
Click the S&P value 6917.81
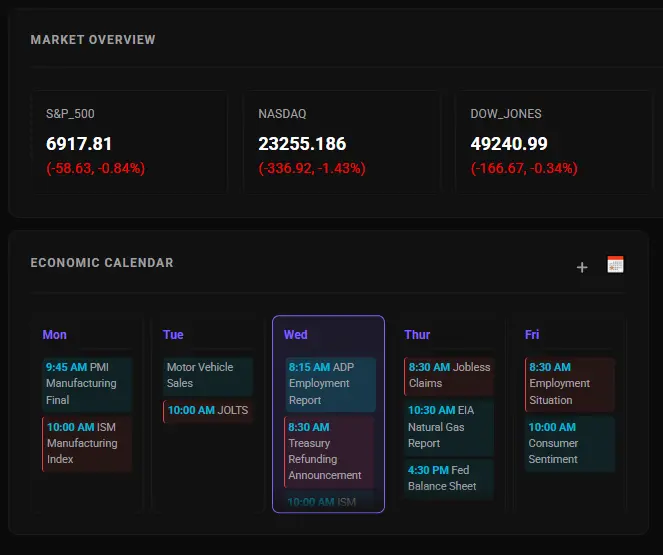79,144
